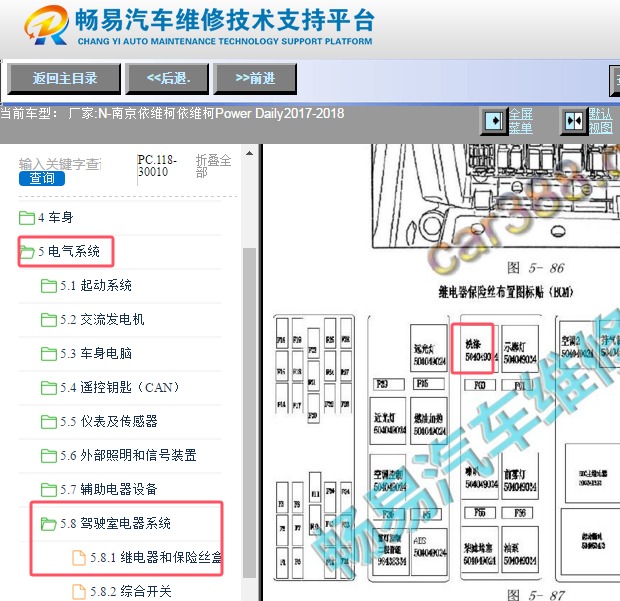Open 5.3 车身电脑 section
Viewport: 620px width, 601px height.
pos(96,353)
